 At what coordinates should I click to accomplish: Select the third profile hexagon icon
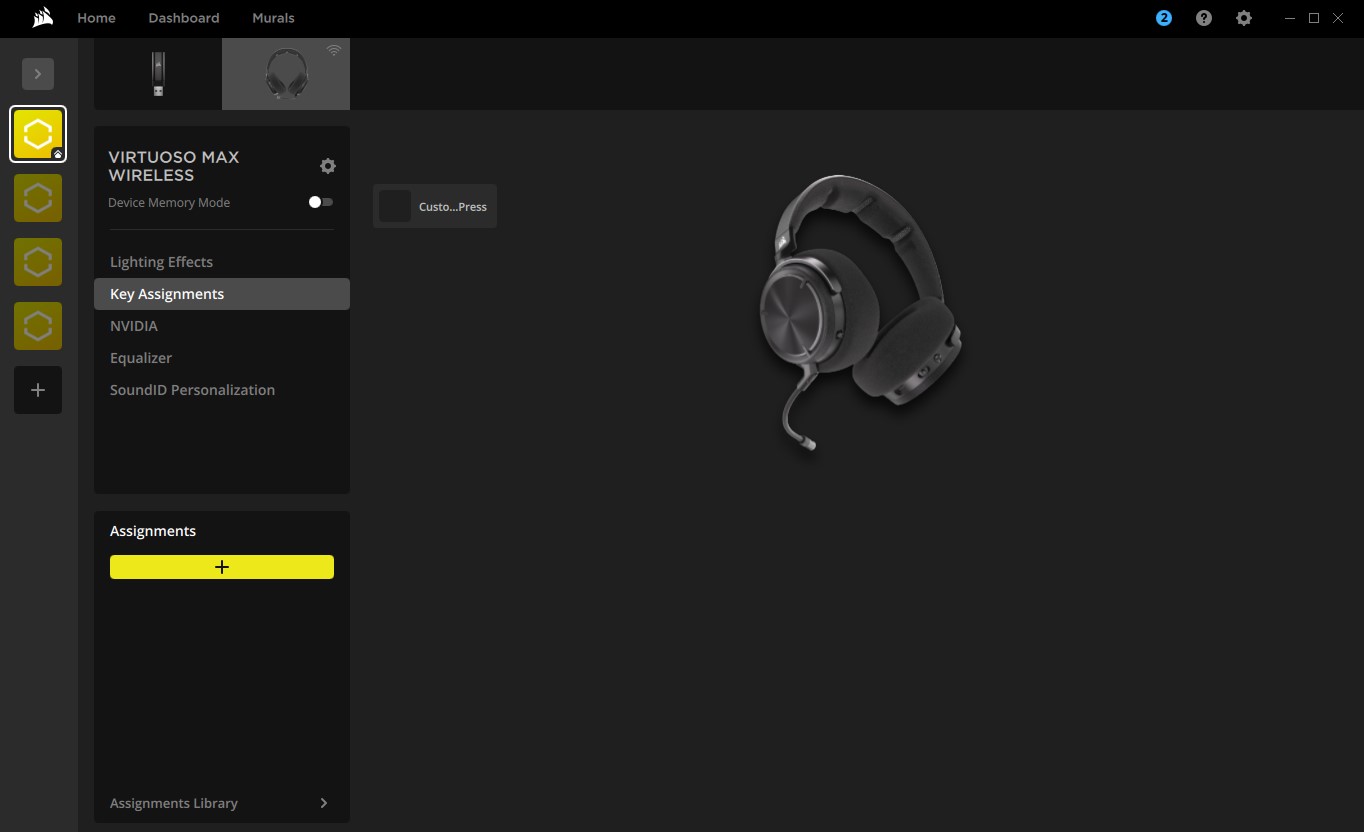[x=38, y=262]
